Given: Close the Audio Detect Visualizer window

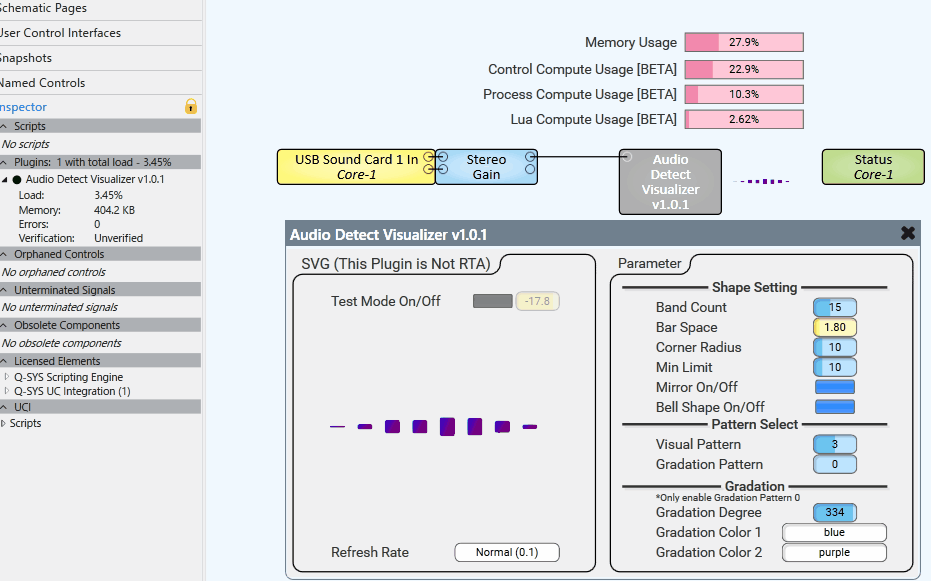Looking at the screenshot, I should point(907,233).
